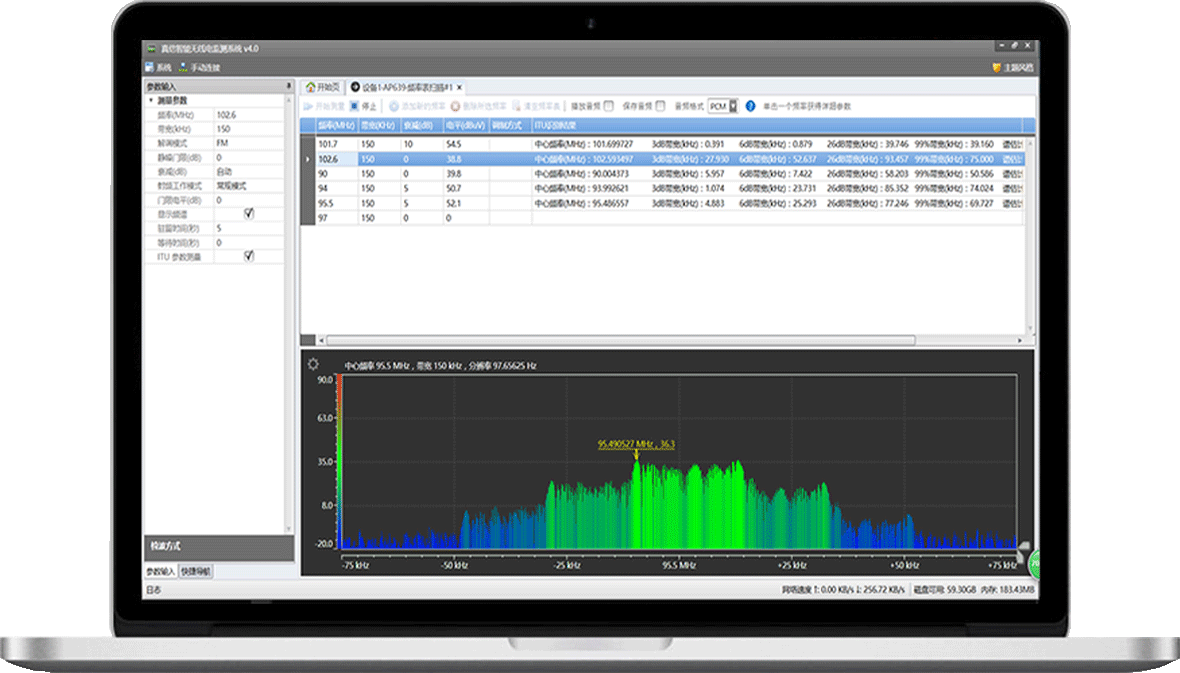The height and width of the screenshot is (673, 1180).
Task: Click the clear frequency table icon
Action: coord(516,106)
